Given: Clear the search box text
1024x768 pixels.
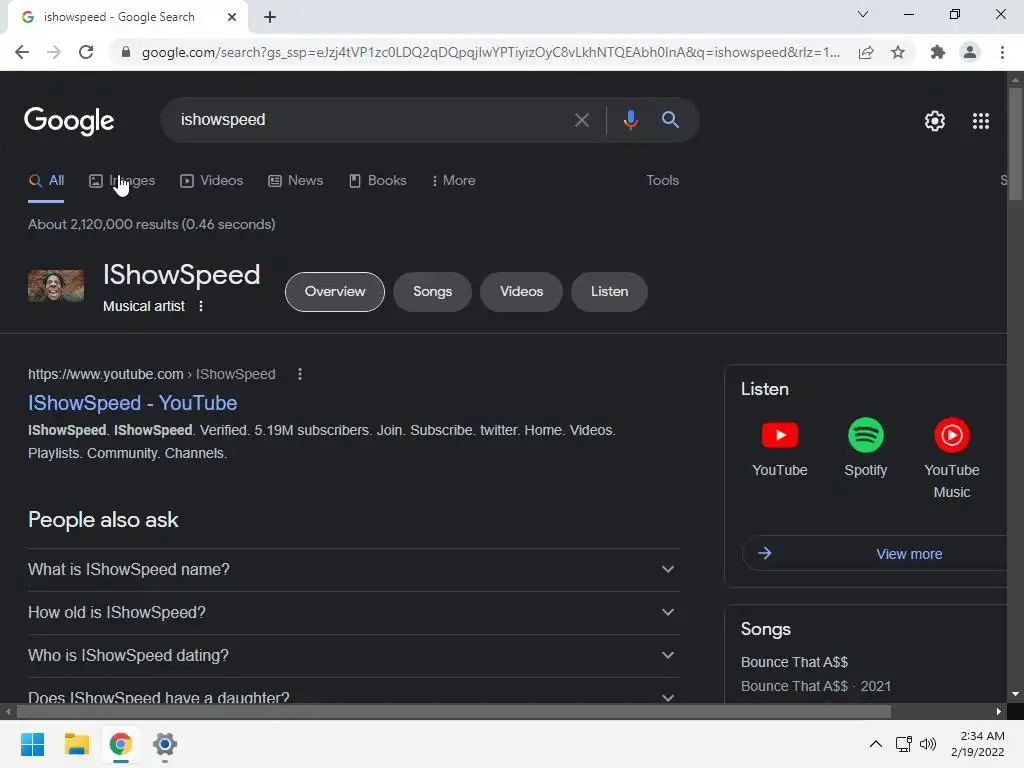Looking at the screenshot, I should point(581,120).
